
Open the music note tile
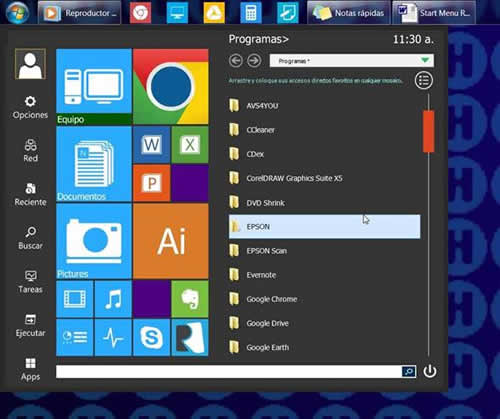coord(113,299)
